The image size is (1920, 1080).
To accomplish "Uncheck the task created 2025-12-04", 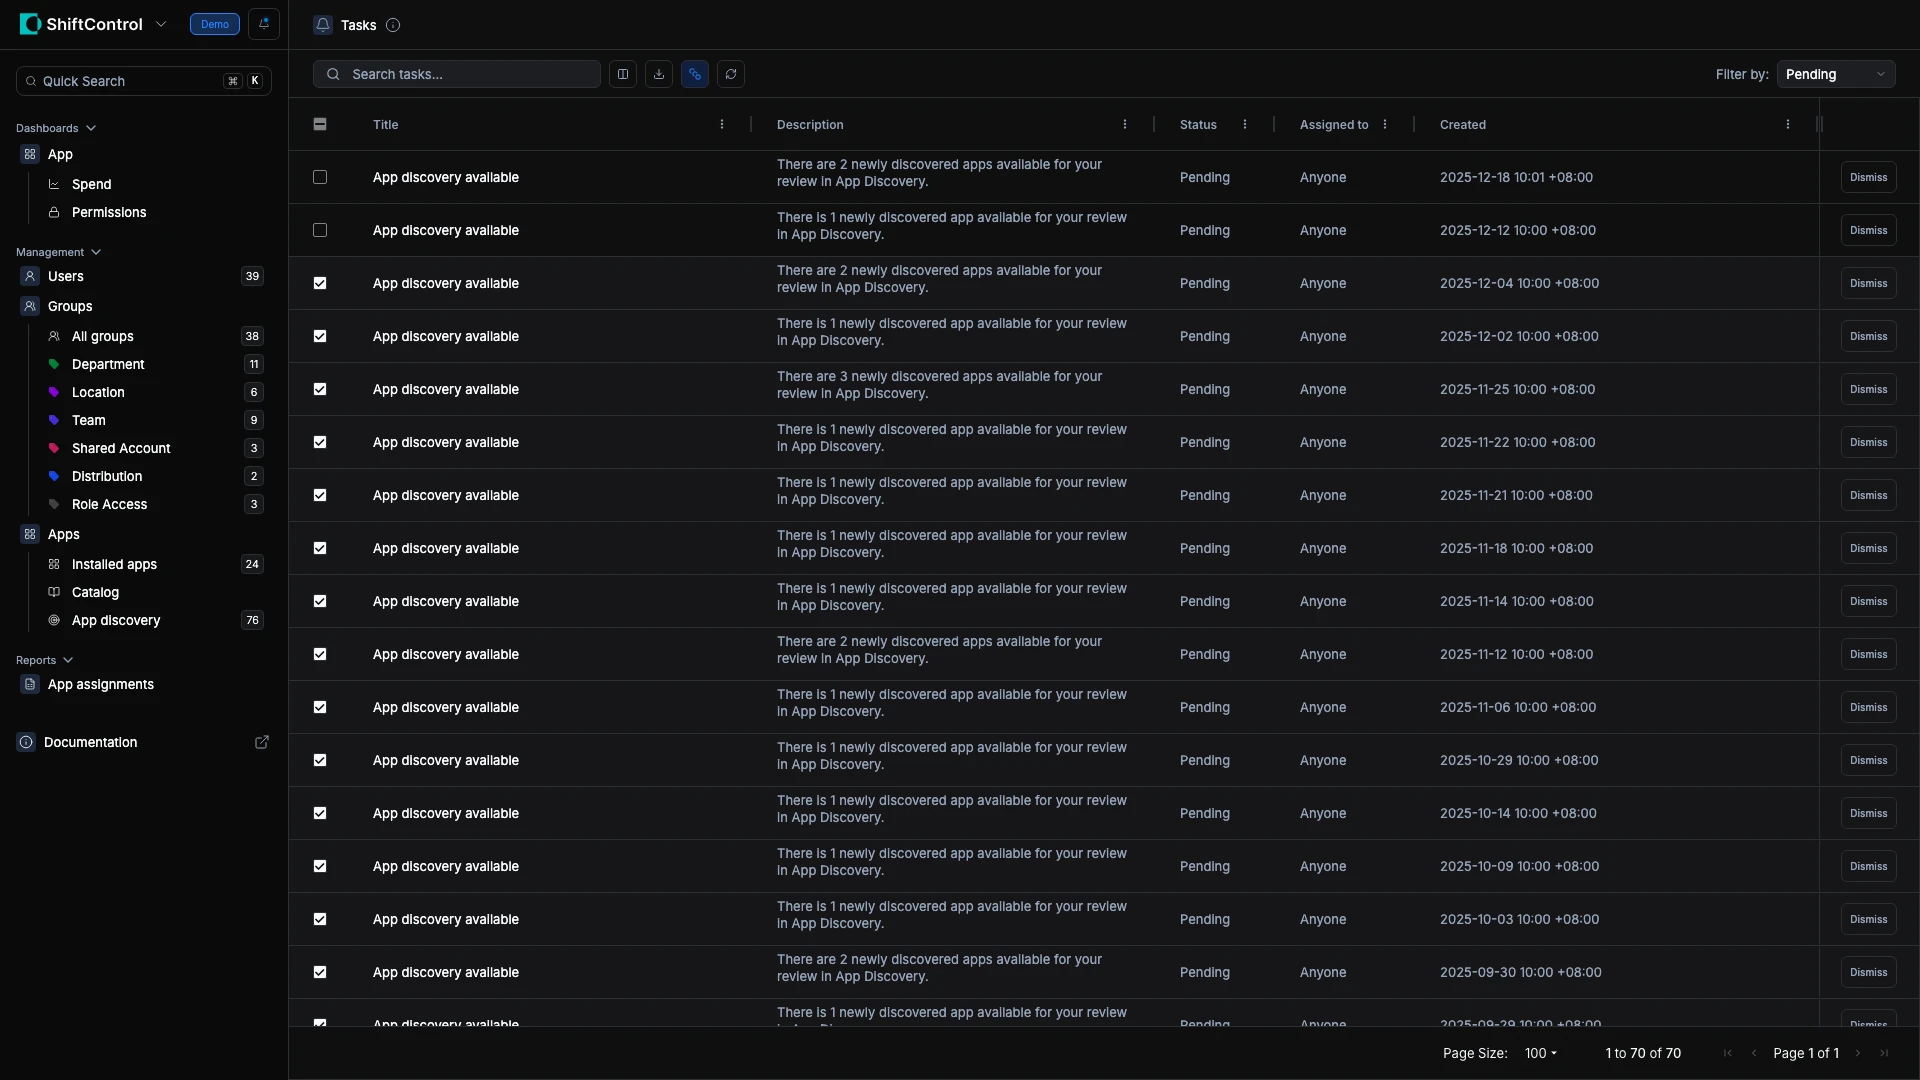I will tap(320, 283).
